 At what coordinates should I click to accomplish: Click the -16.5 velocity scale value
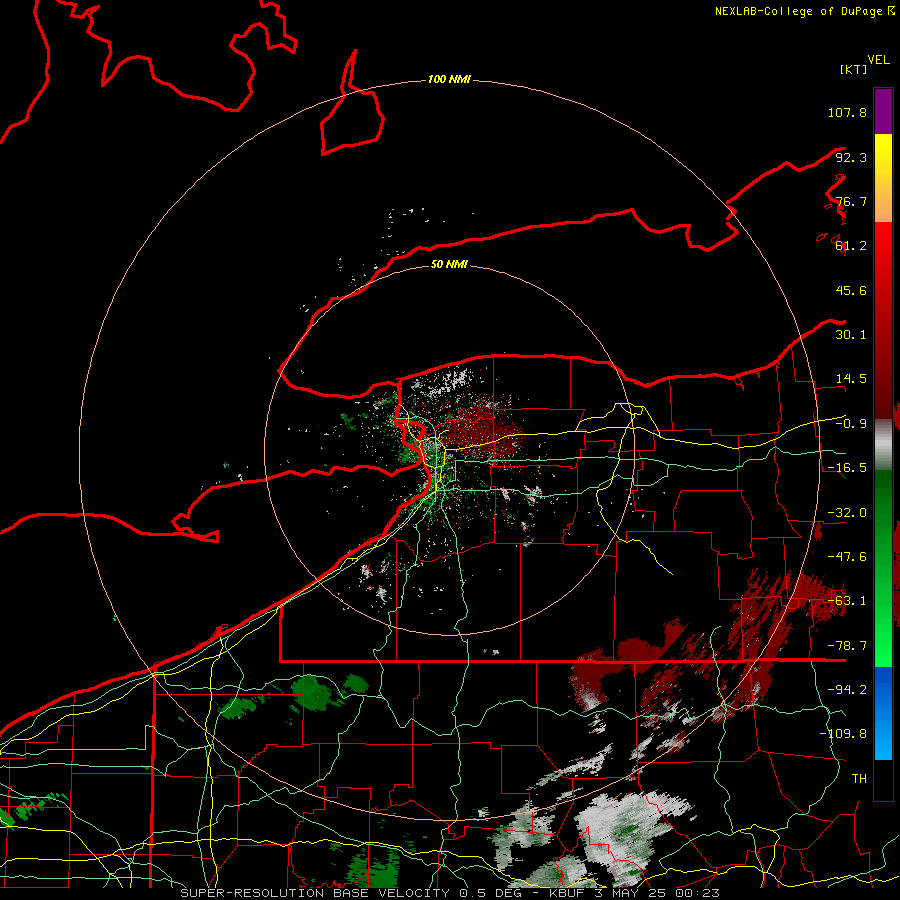[x=847, y=468]
